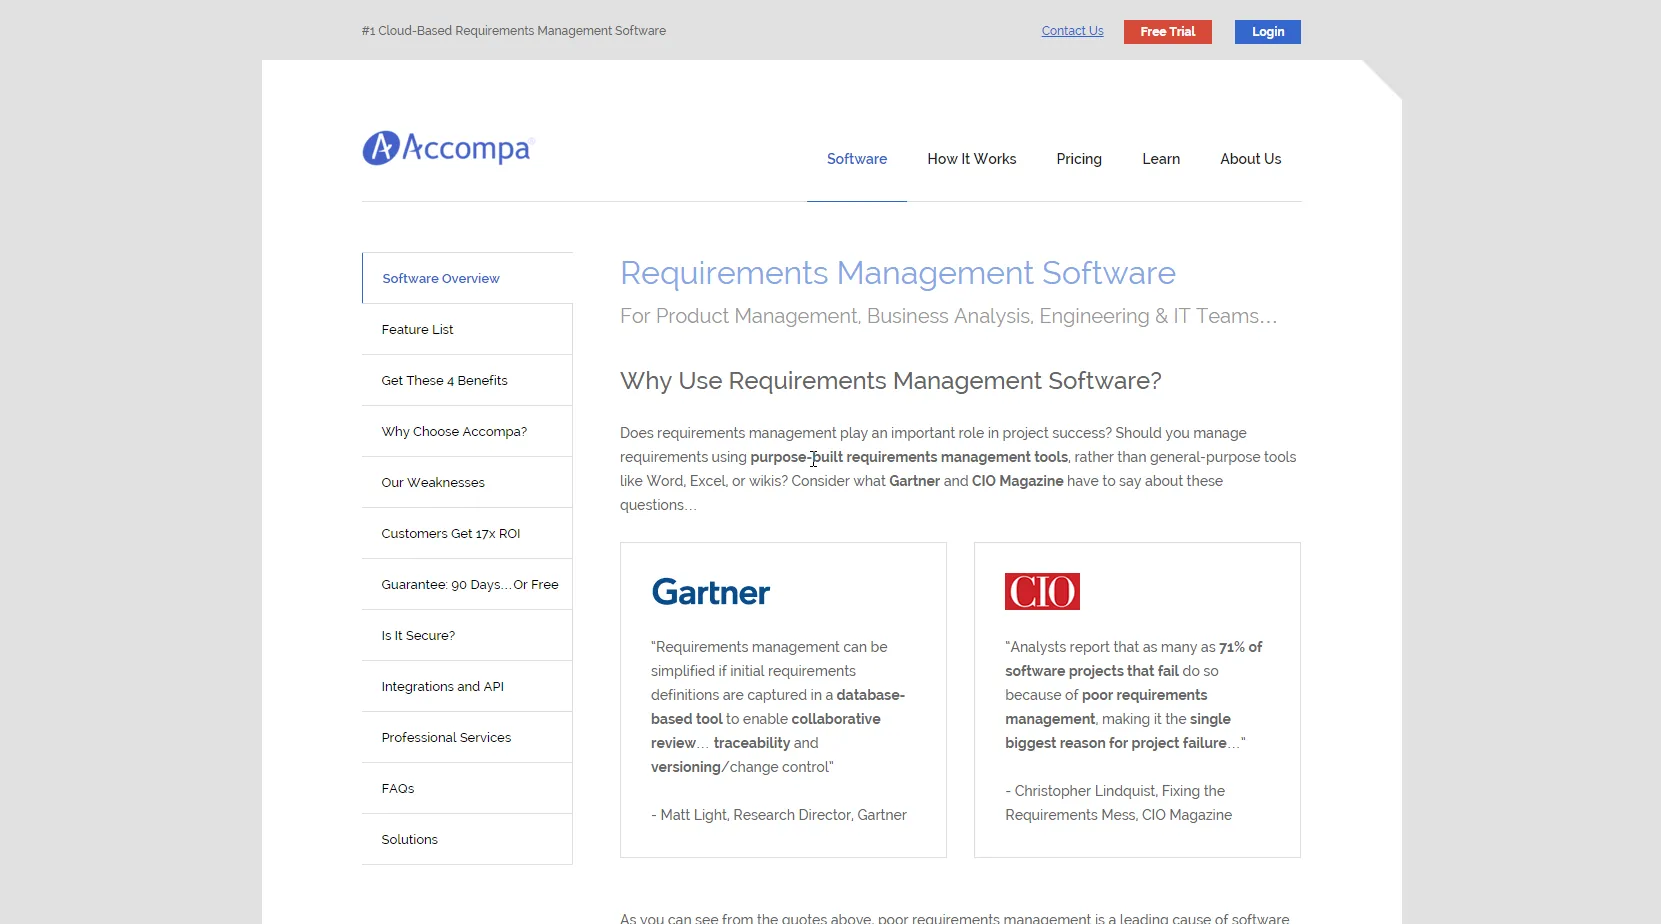This screenshot has width=1661, height=924.
Task: Click the Gartner logo in quote card
Action: pyautogui.click(x=710, y=592)
